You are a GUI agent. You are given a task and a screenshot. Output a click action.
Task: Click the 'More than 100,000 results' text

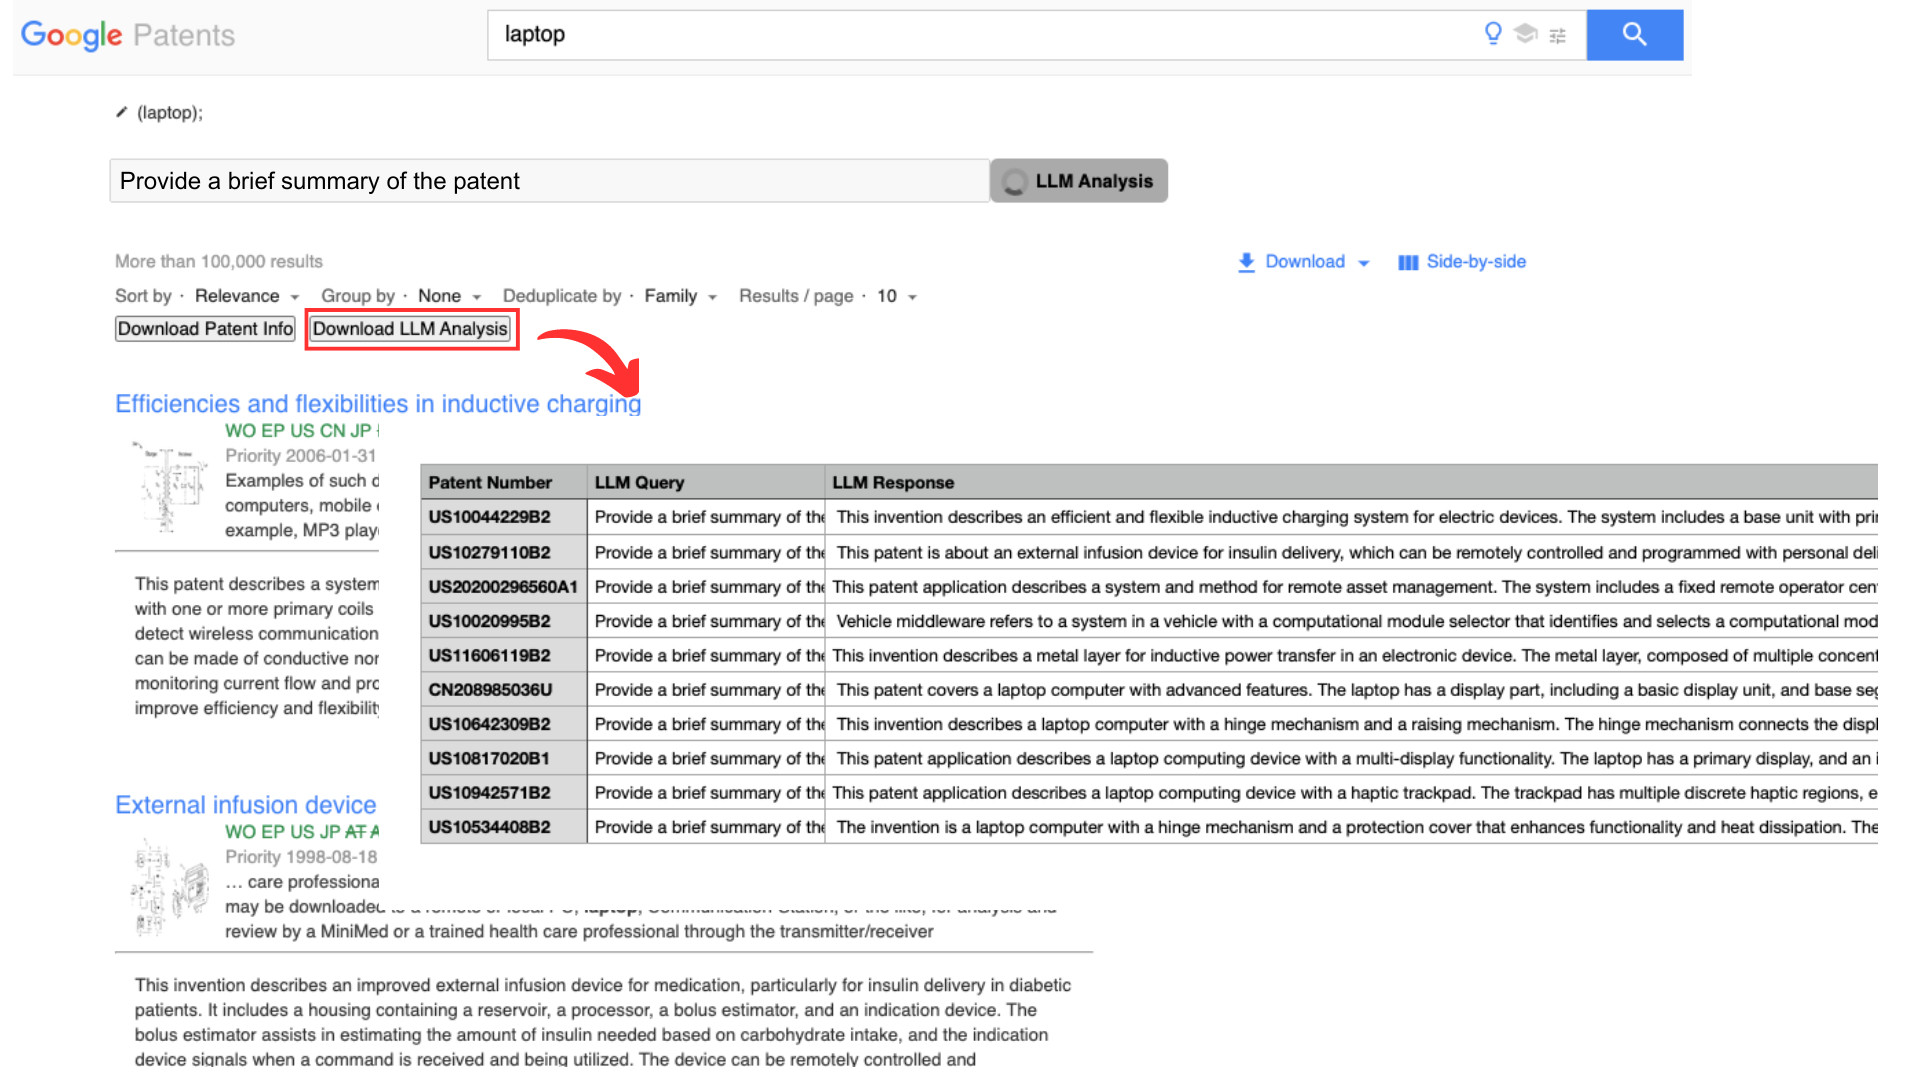click(x=219, y=262)
